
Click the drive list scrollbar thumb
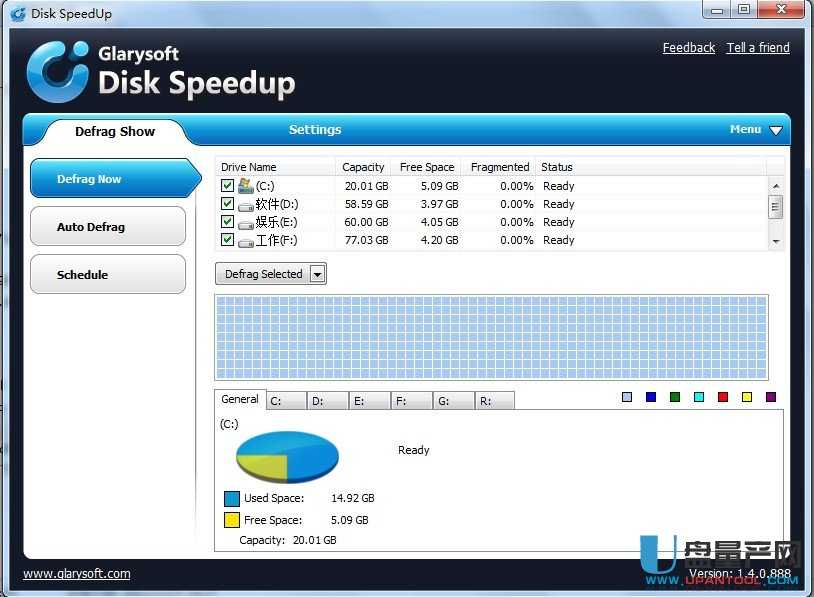pos(776,207)
